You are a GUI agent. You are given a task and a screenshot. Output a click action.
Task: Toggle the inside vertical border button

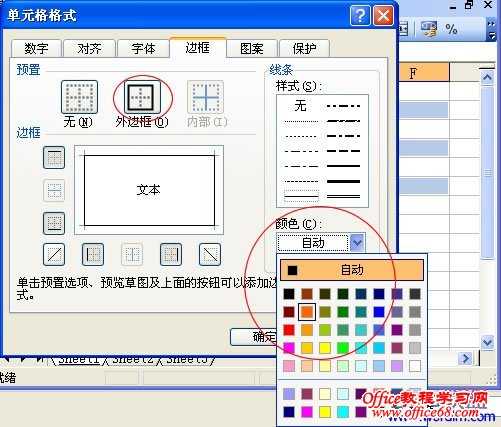coord(132,254)
